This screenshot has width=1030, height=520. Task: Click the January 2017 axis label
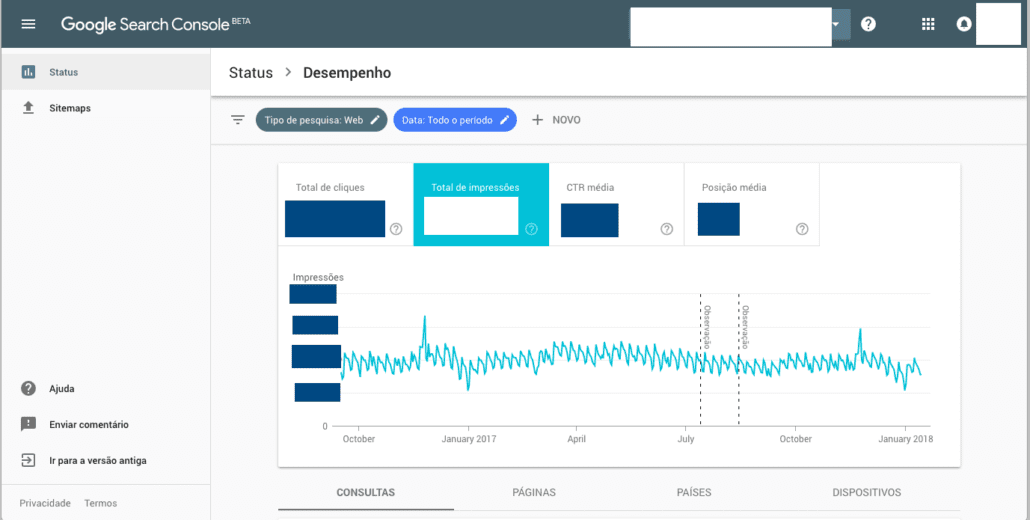pos(468,439)
